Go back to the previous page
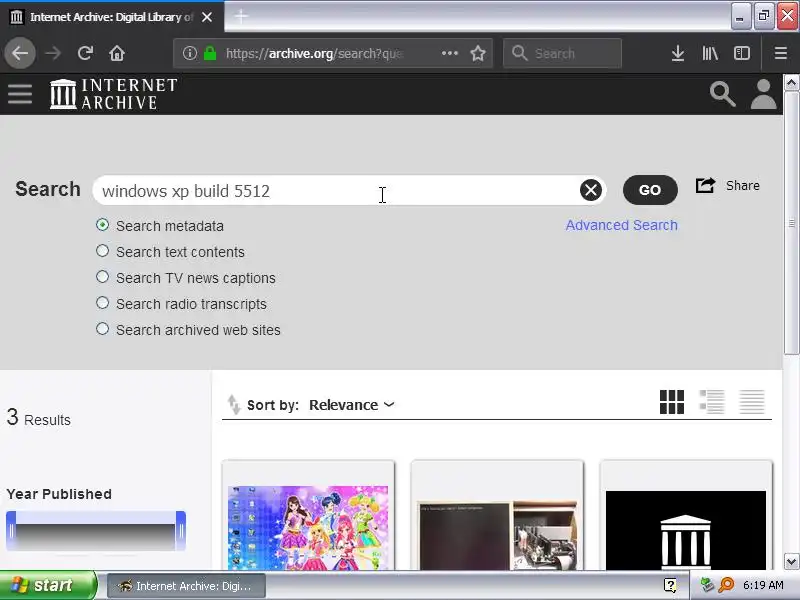 click(20, 53)
